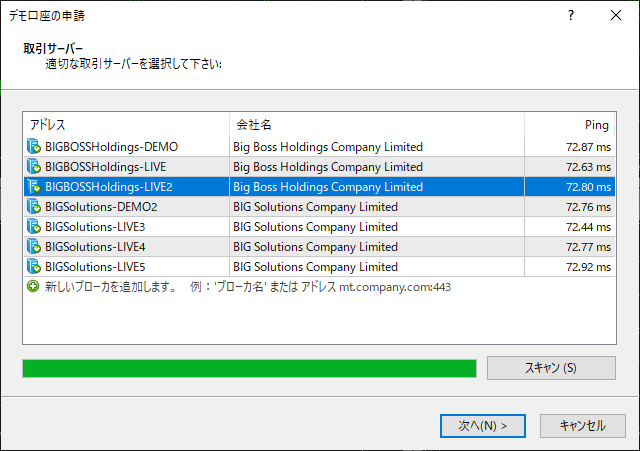Click company name in BIGSolutions-LIVE5 row
Image resolution: width=640 pixels, height=451 pixels.
315,267
